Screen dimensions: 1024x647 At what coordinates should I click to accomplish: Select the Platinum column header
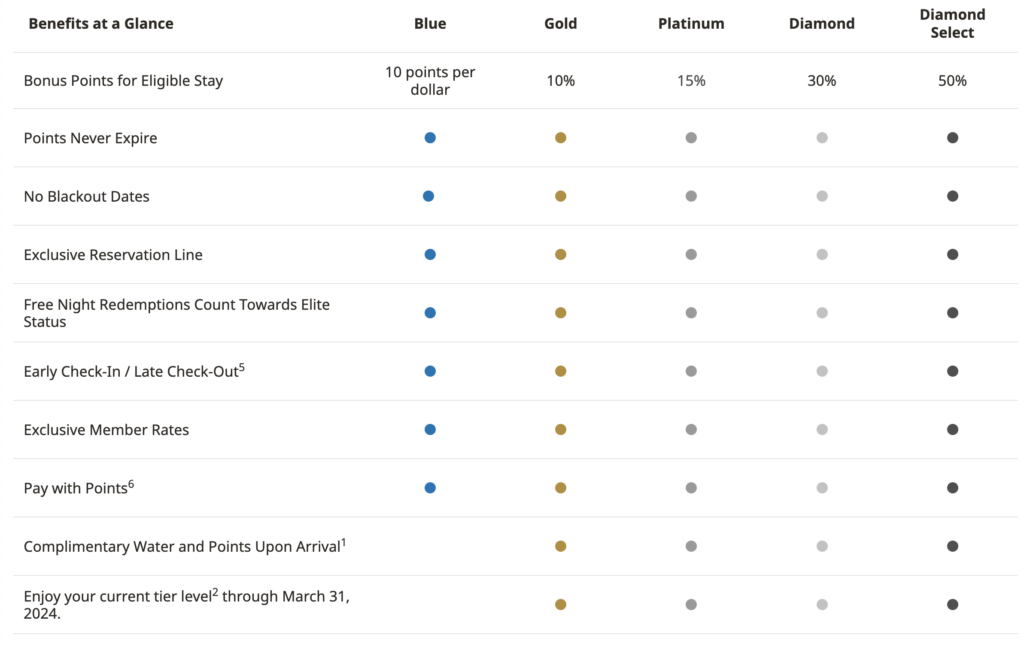(691, 24)
